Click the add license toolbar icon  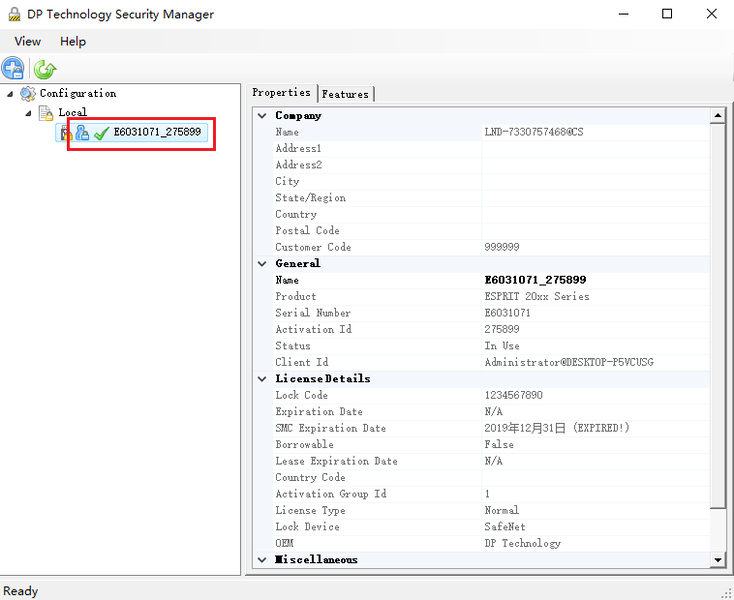(x=13, y=69)
